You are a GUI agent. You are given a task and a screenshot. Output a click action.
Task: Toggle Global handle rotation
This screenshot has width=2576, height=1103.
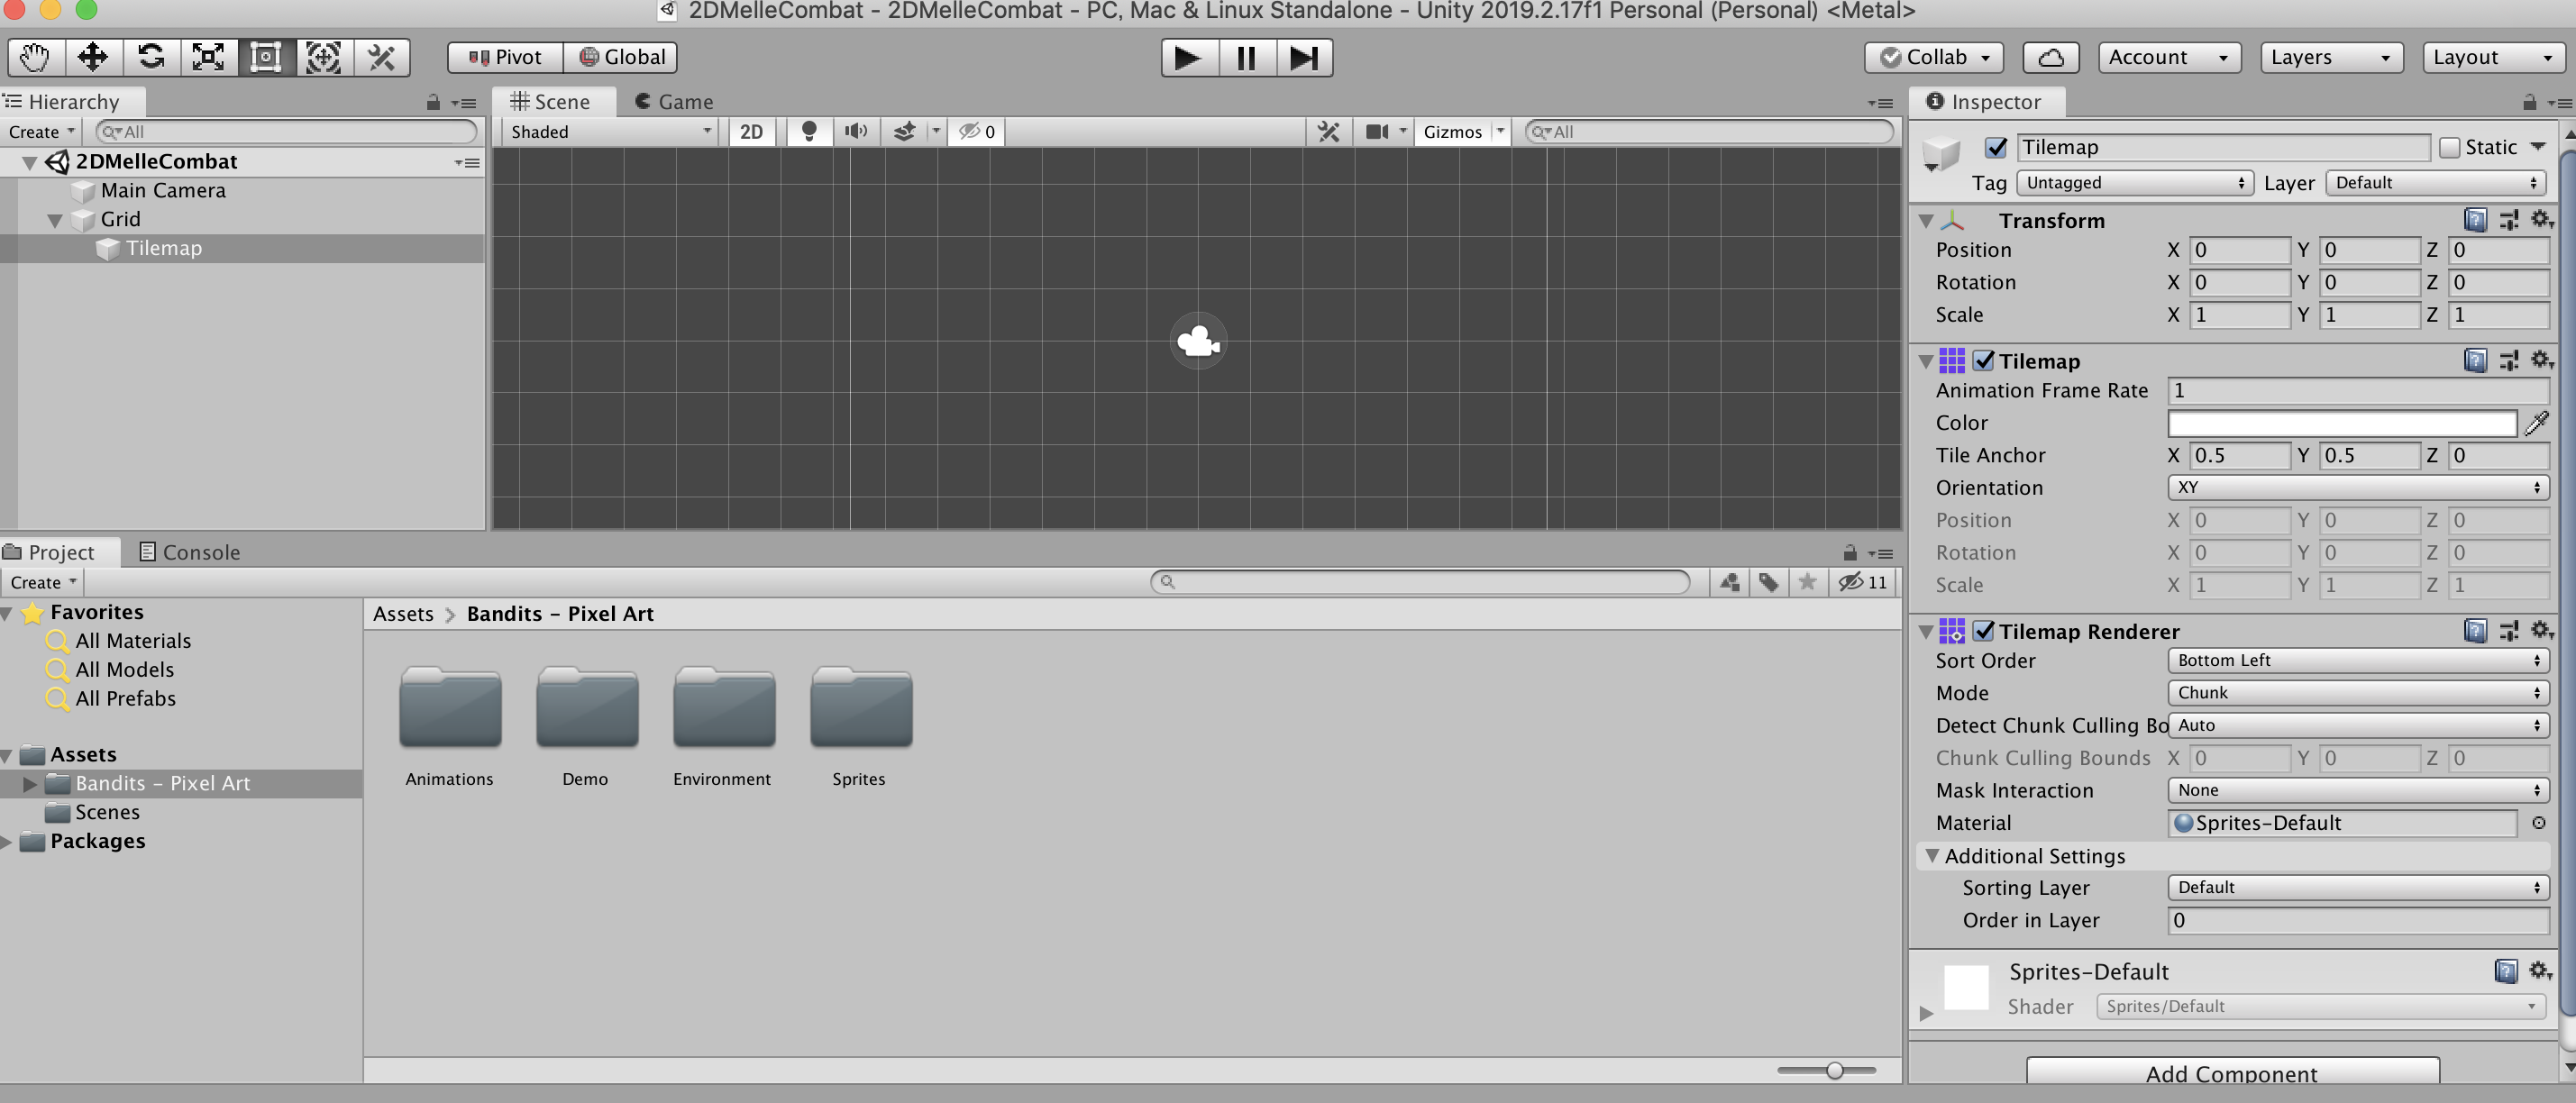pos(621,57)
